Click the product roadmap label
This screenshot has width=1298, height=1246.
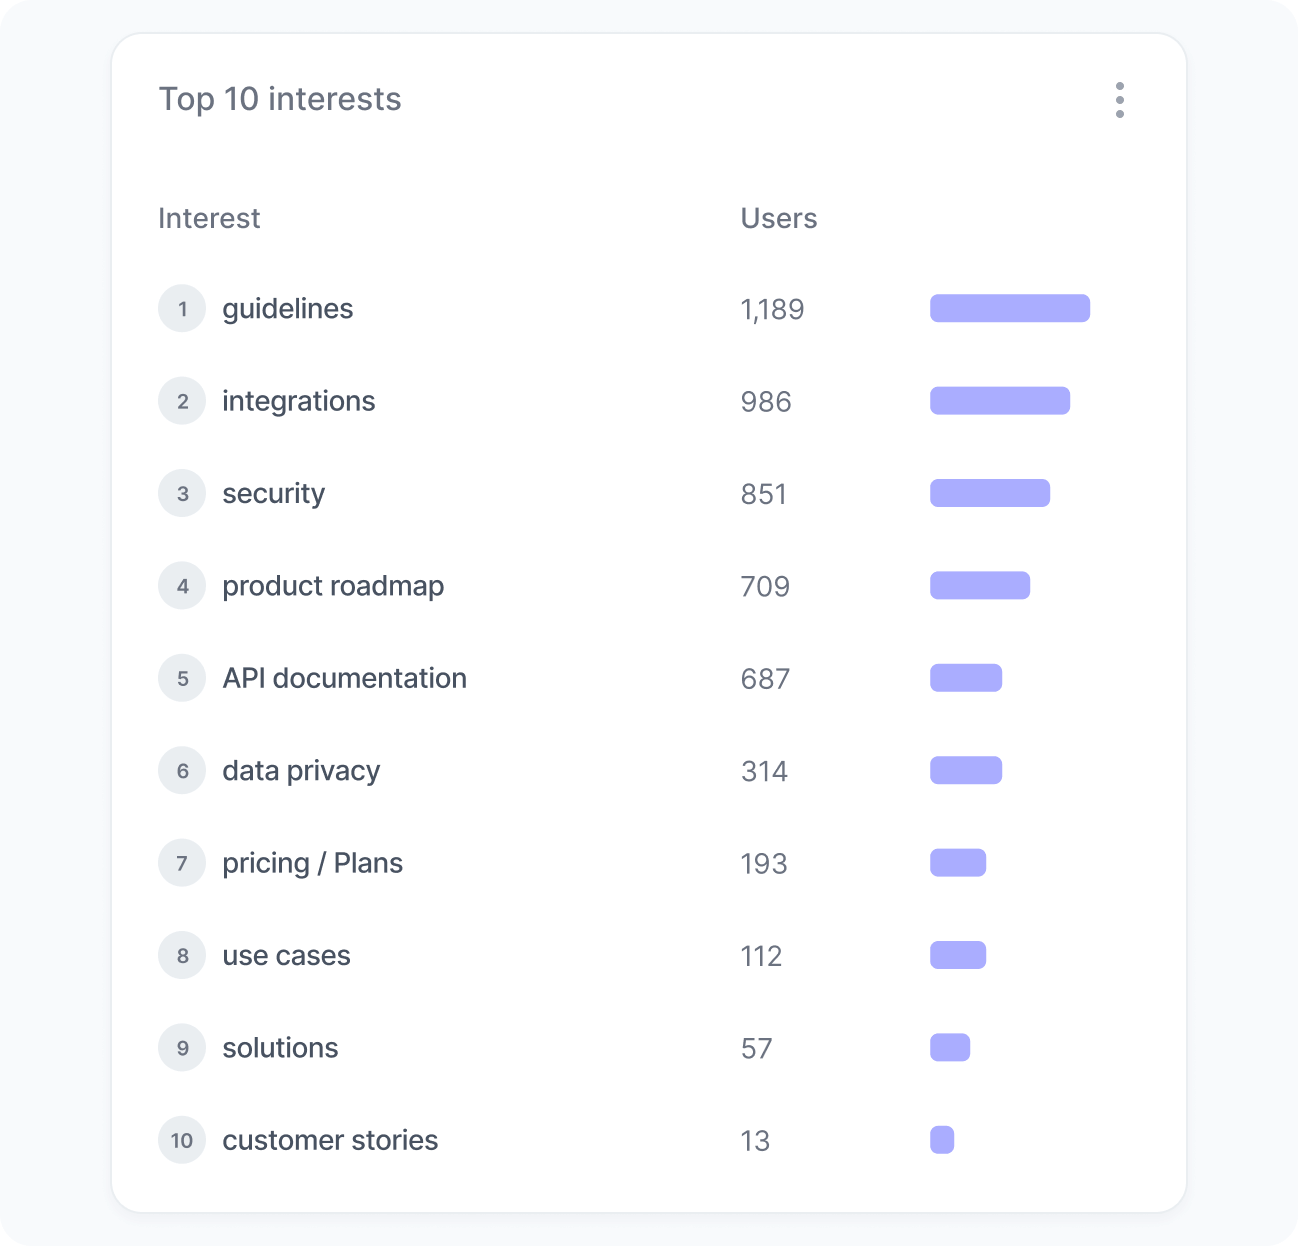pos(334,586)
